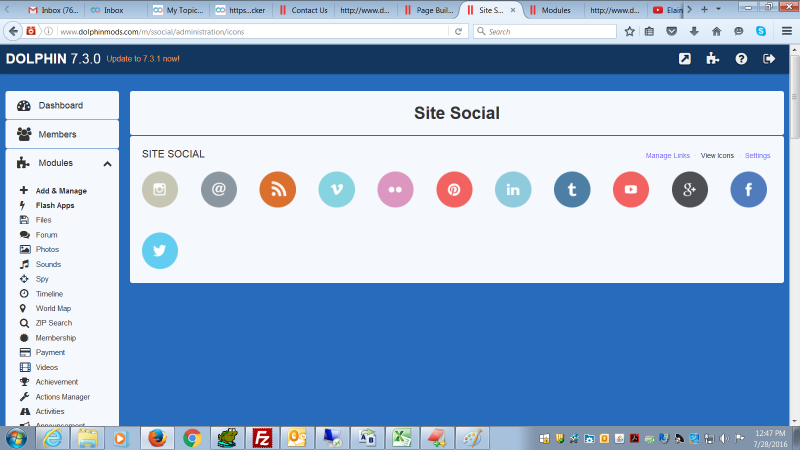The image size is (800, 450).
Task: Click Settings link in Site Social
Action: 757,156
